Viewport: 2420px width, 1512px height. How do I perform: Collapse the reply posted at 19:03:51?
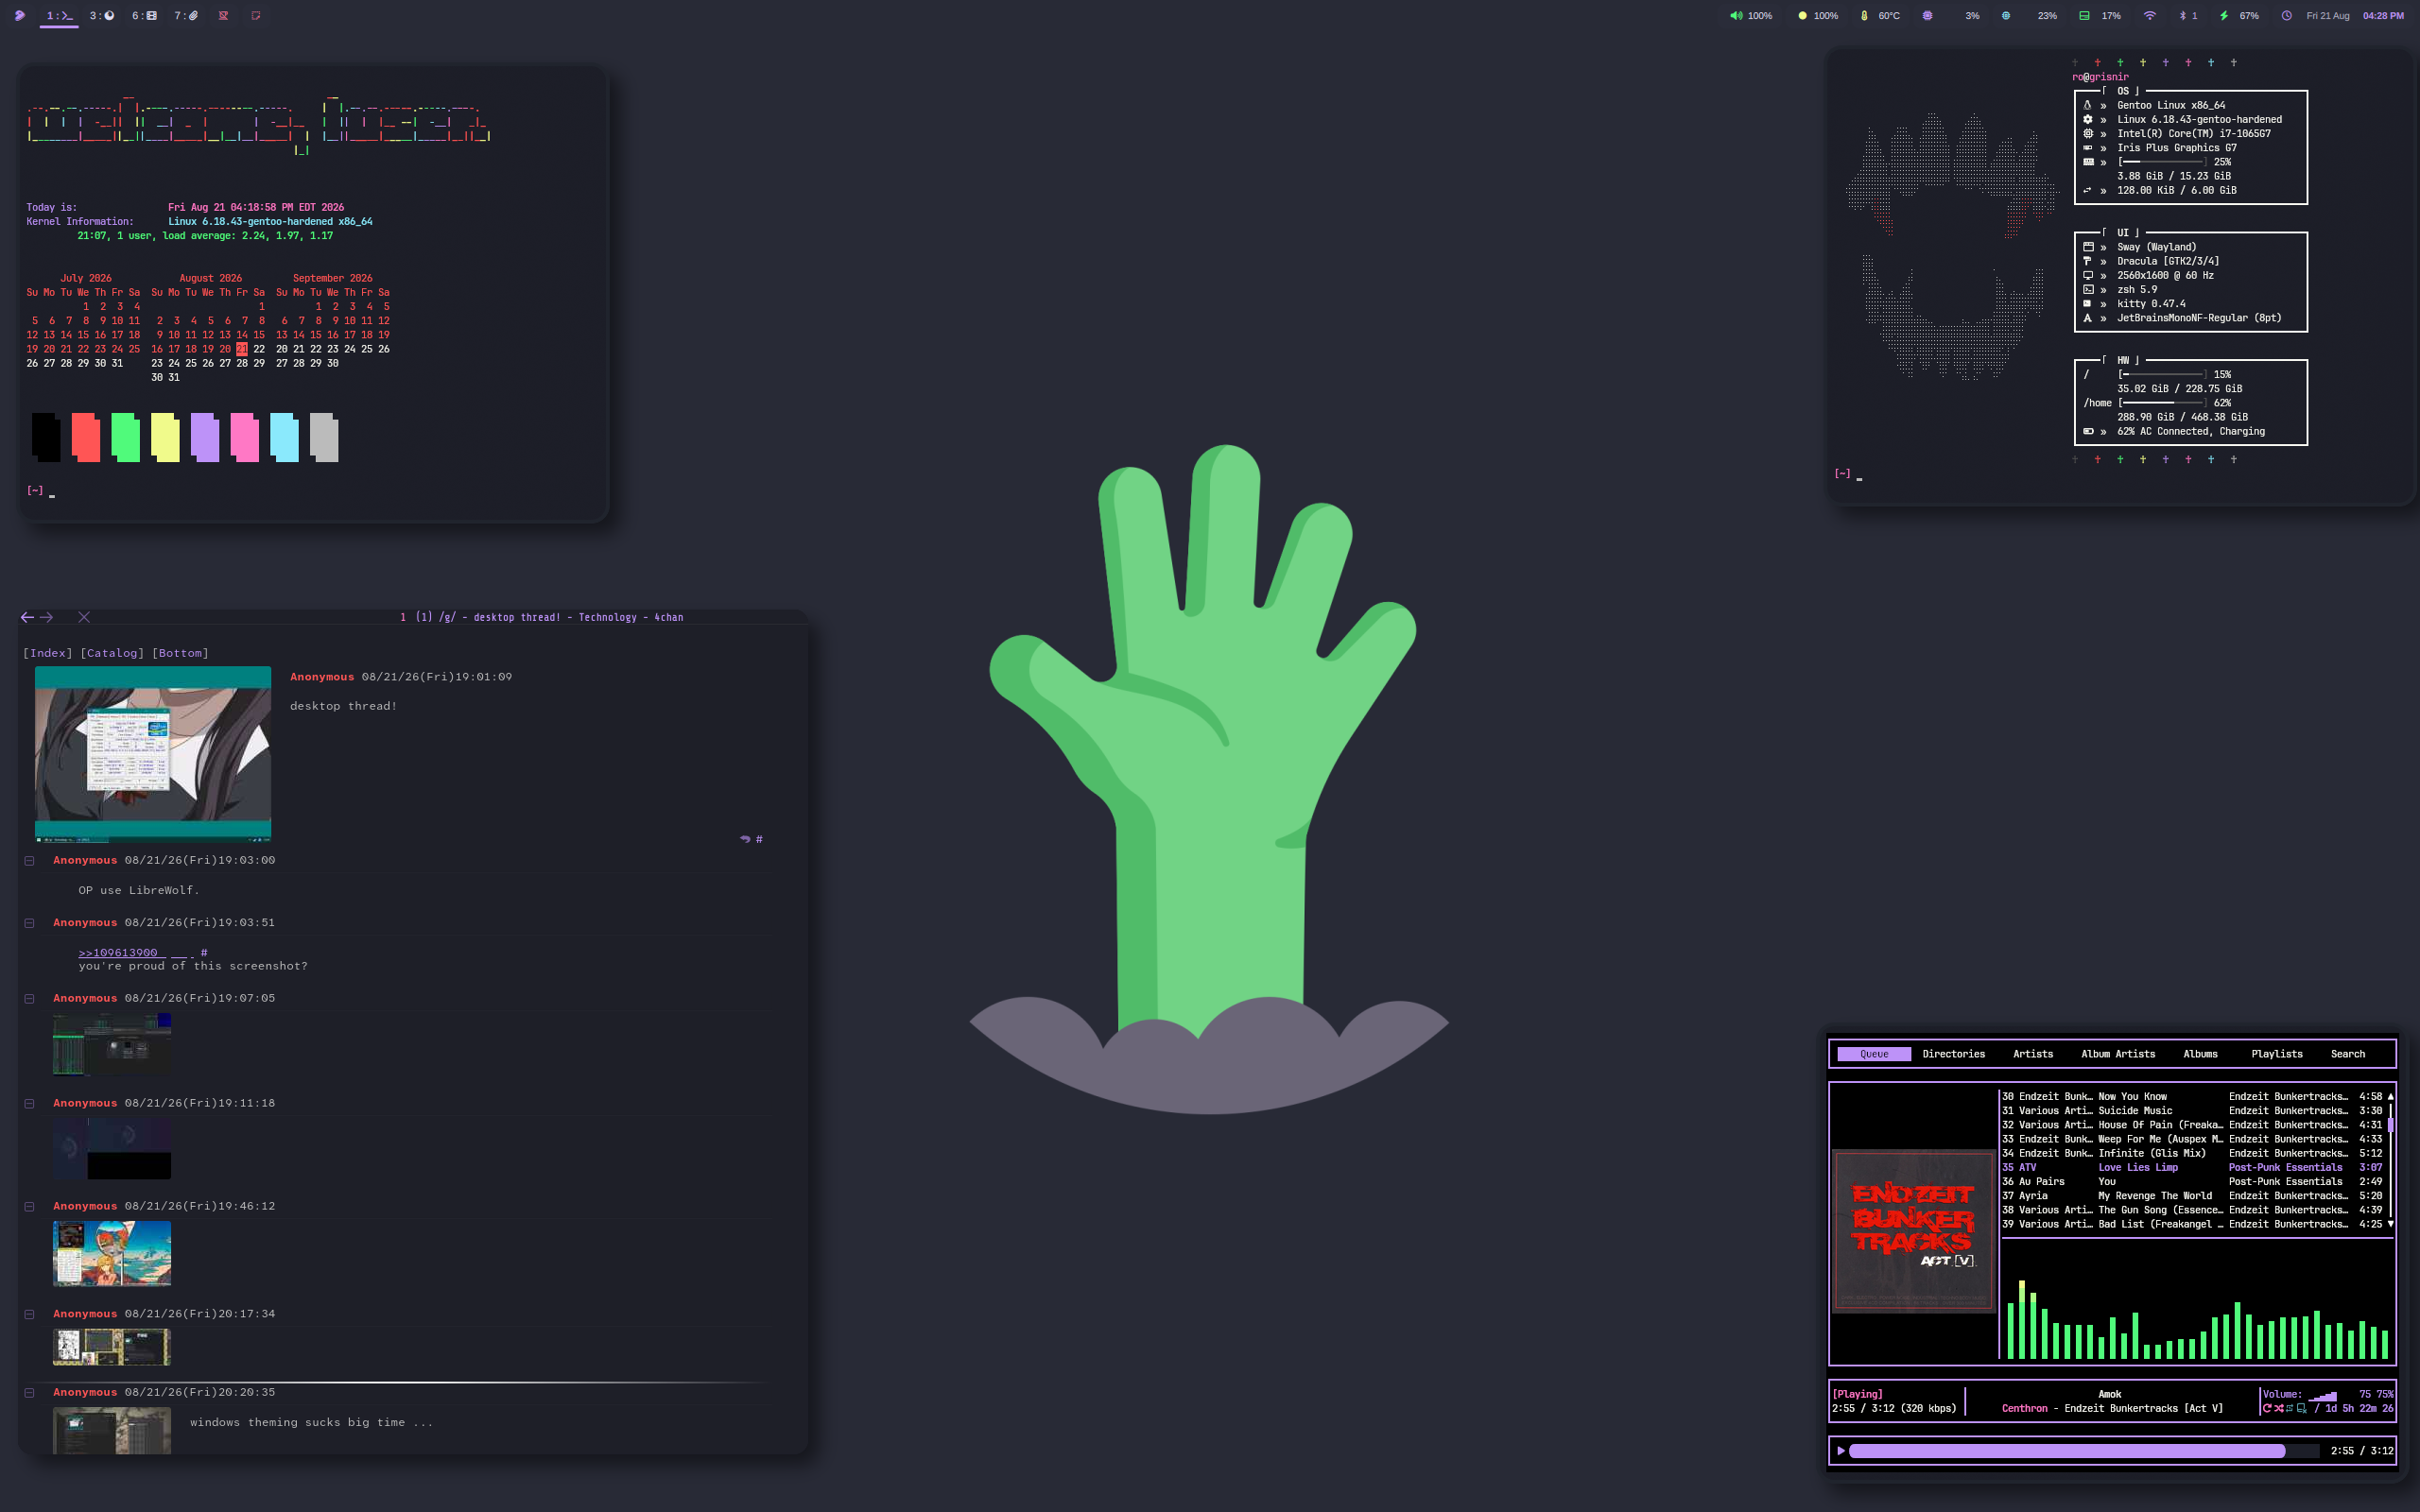click(x=29, y=923)
